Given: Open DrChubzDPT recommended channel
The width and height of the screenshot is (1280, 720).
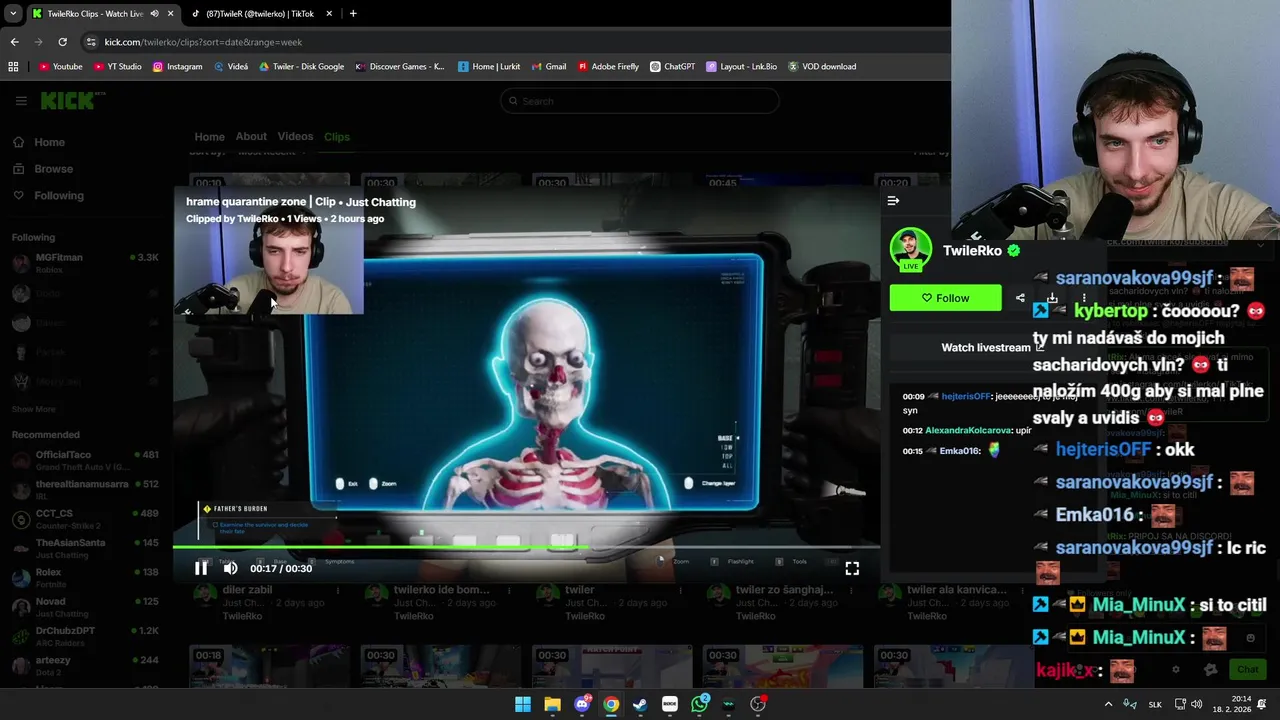Looking at the screenshot, I should pos(85,636).
